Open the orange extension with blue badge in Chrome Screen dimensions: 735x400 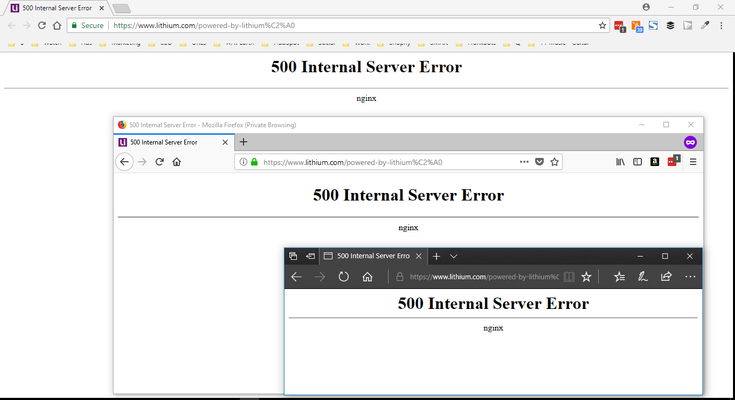[637, 26]
